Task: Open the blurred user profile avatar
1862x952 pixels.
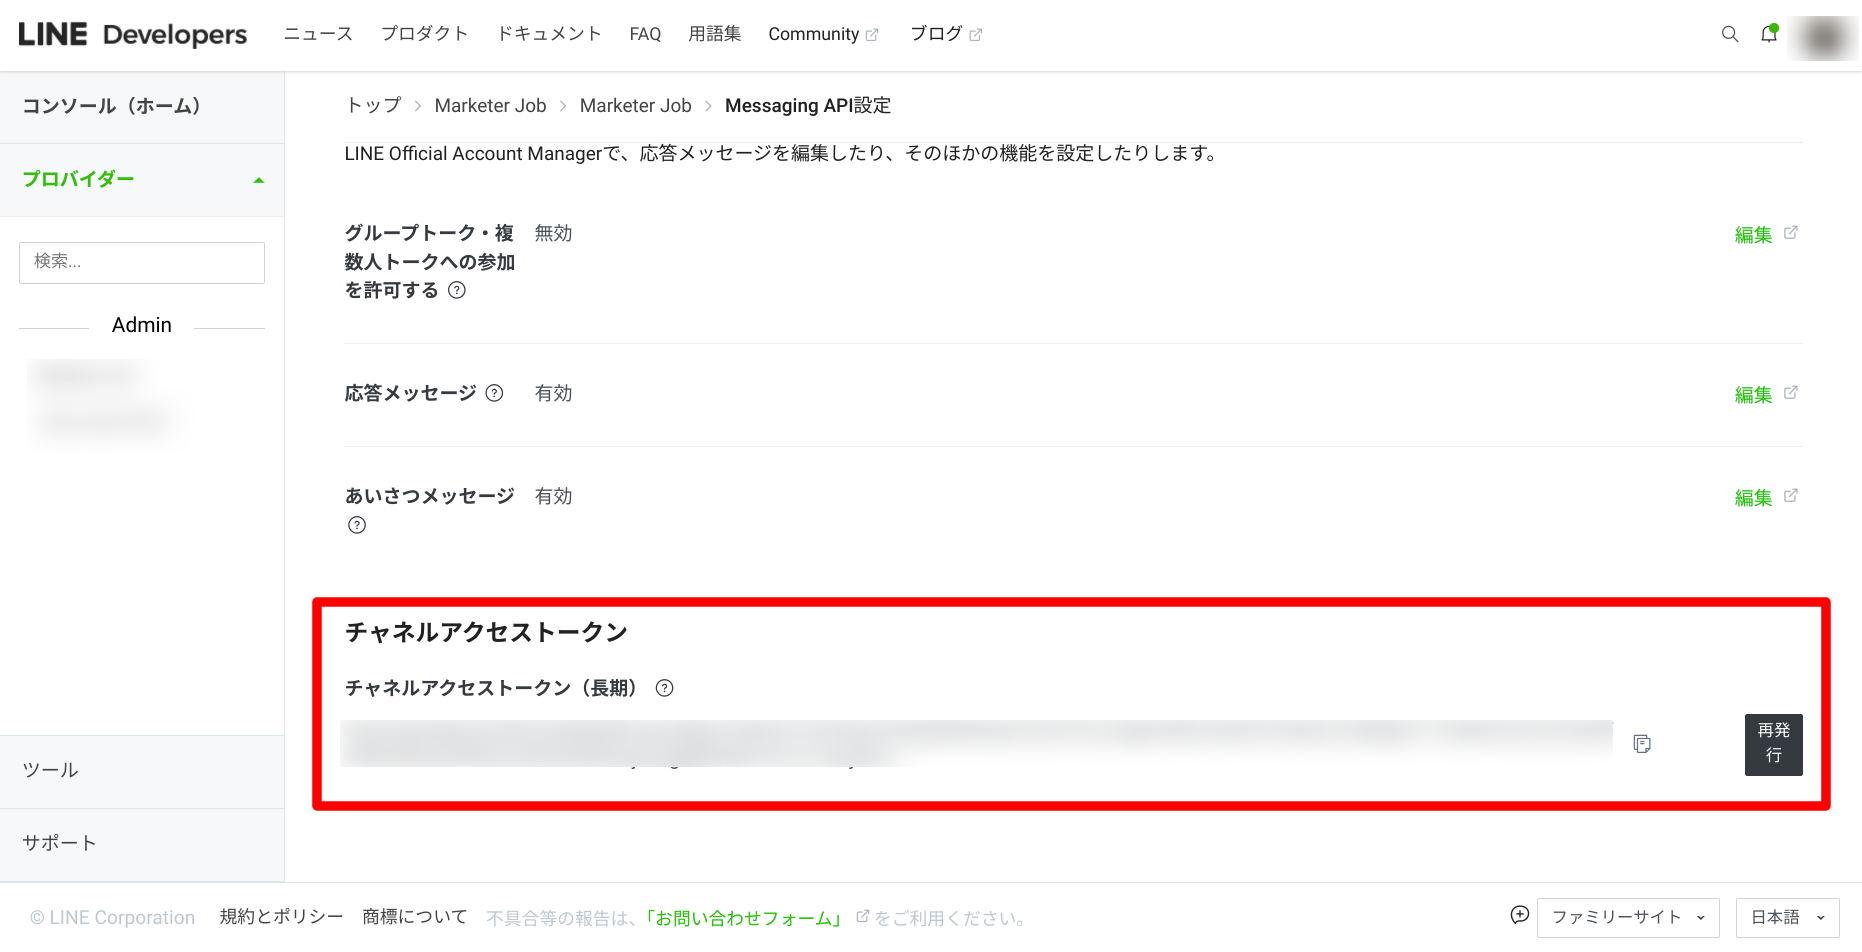Action: (x=1823, y=38)
